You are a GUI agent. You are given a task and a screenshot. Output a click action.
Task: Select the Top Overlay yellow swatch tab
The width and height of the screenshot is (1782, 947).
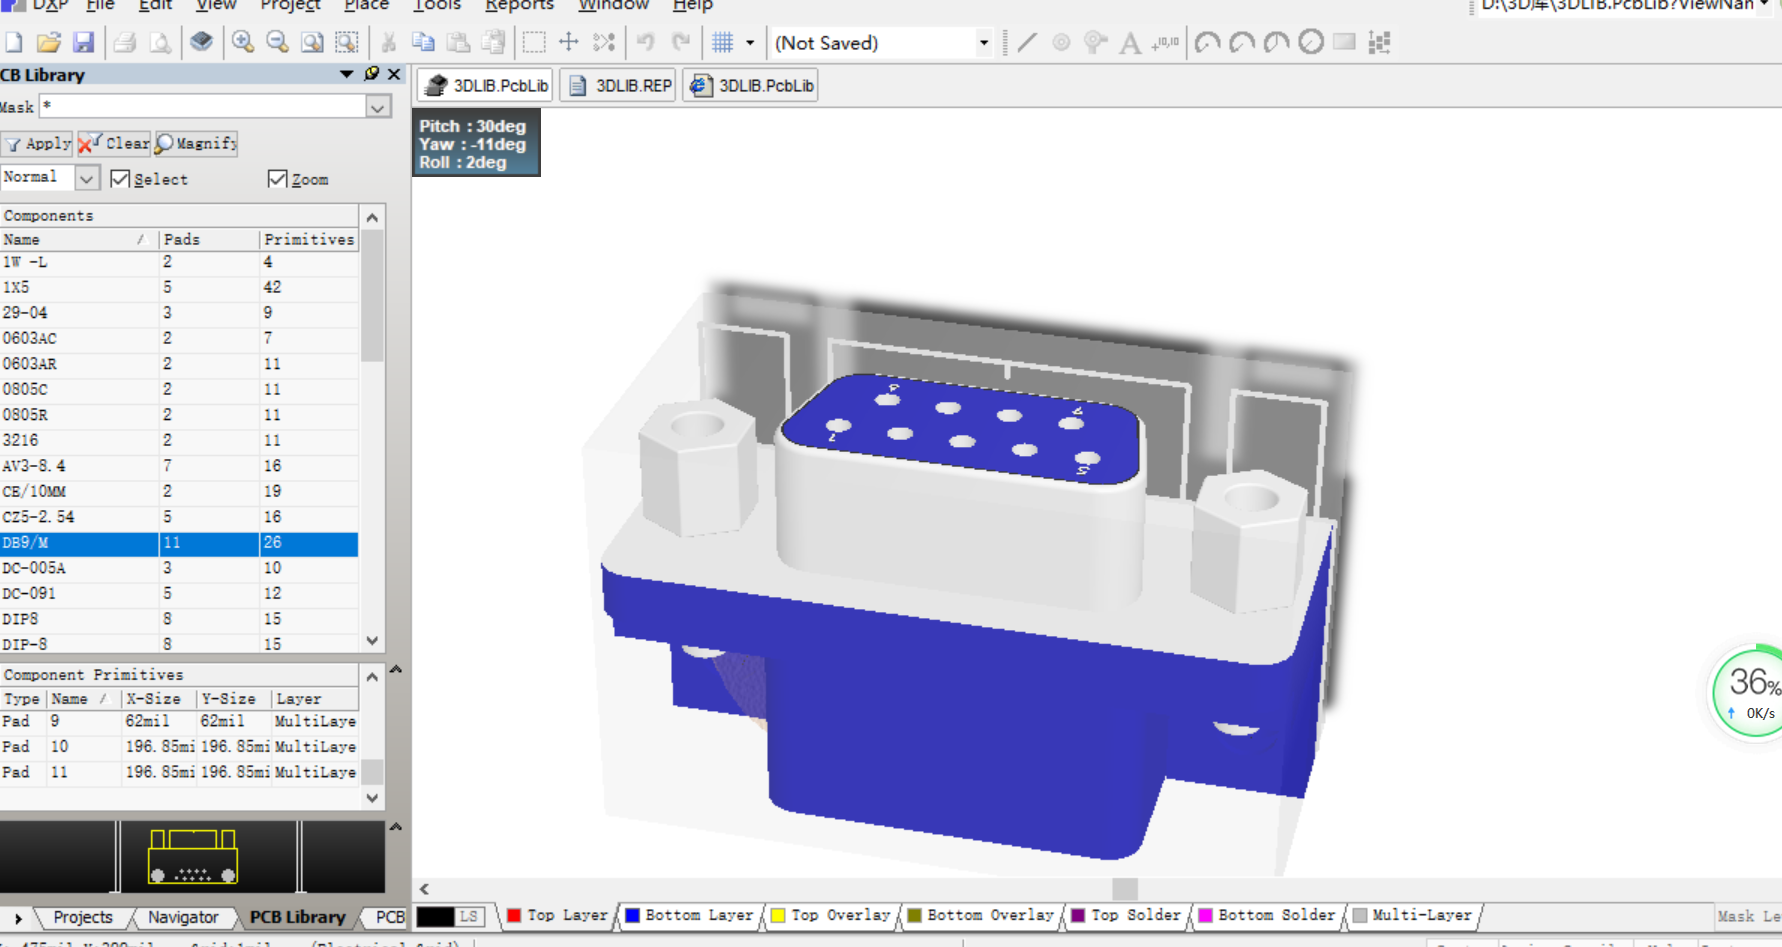pyautogui.click(x=830, y=915)
